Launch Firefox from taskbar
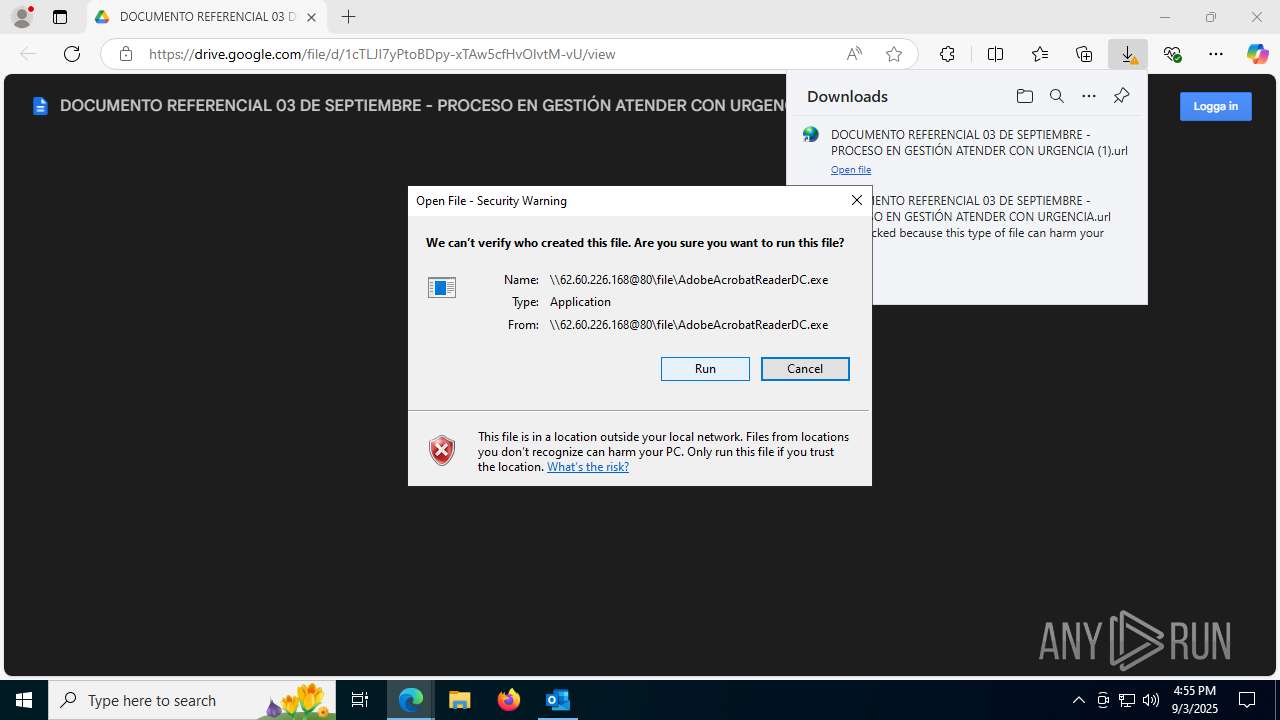Viewport: 1280px width, 720px height. pos(509,700)
